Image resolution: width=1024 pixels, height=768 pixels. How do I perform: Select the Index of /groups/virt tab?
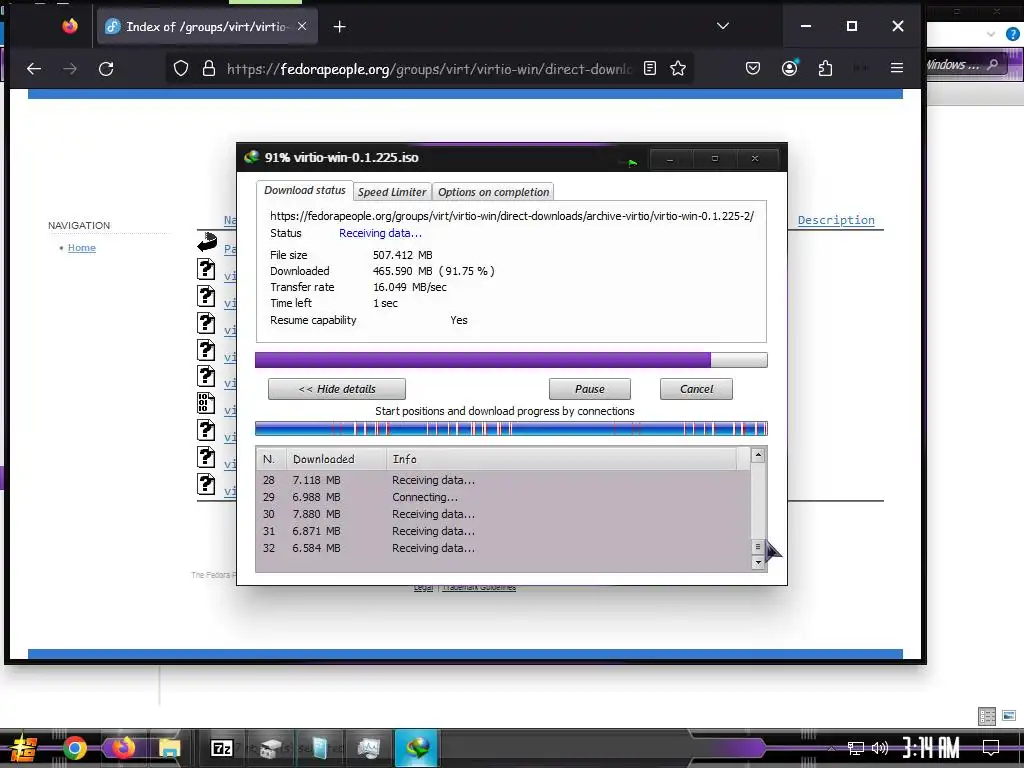(x=207, y=27)
